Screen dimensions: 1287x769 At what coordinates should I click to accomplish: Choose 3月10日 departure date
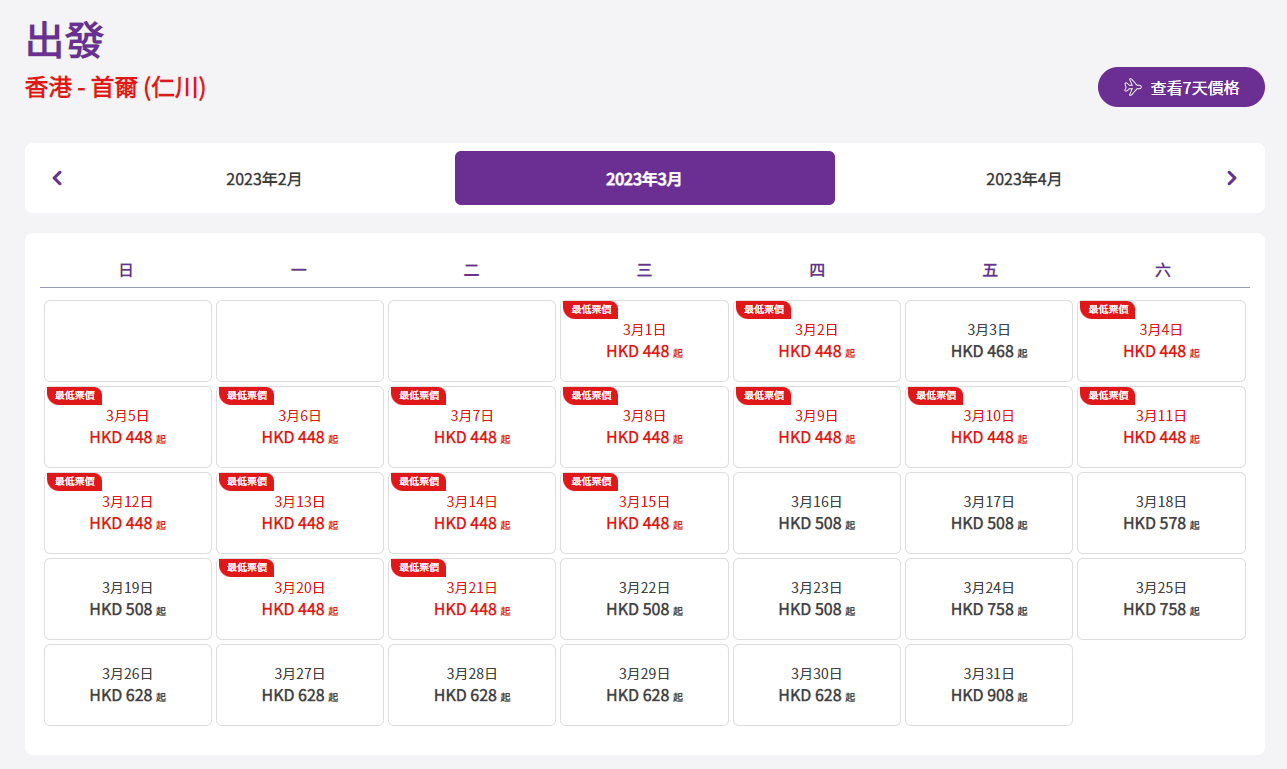pos(988,427)
